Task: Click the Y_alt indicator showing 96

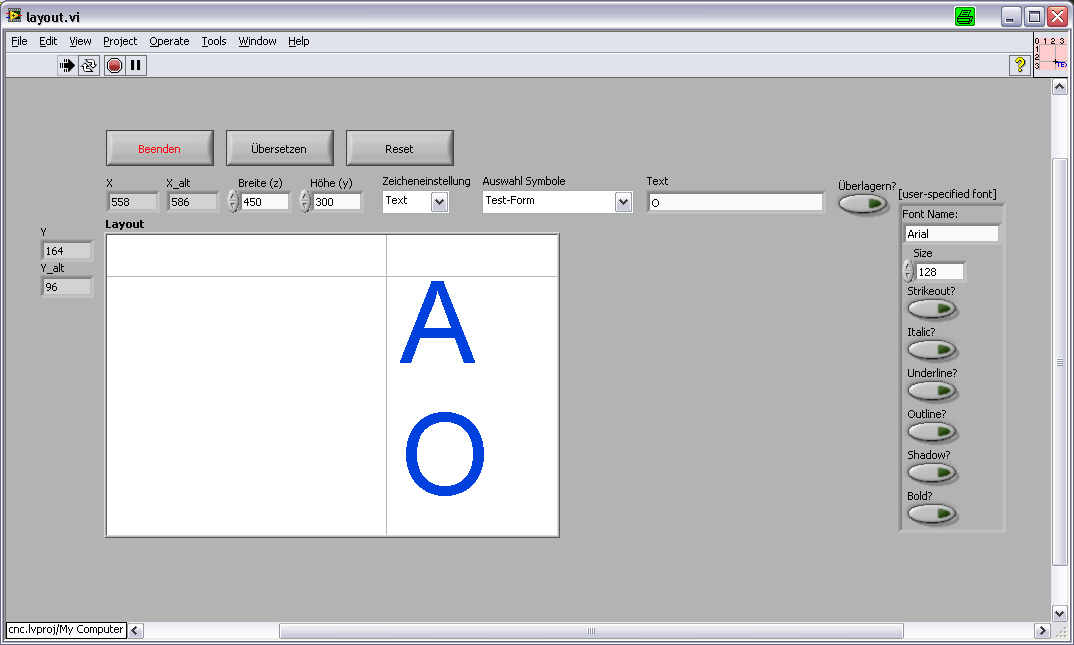Action: click(x=67, y=287)
